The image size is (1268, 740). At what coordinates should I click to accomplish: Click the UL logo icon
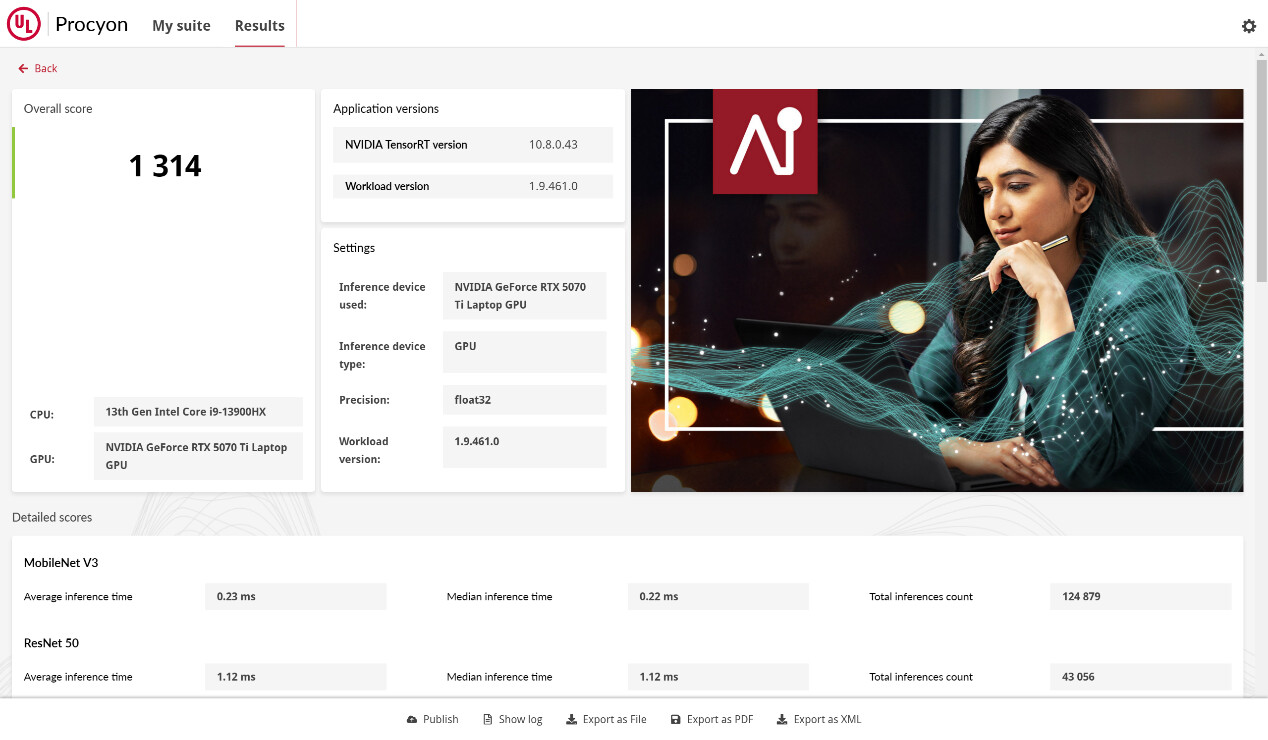(x=23, y=25)
